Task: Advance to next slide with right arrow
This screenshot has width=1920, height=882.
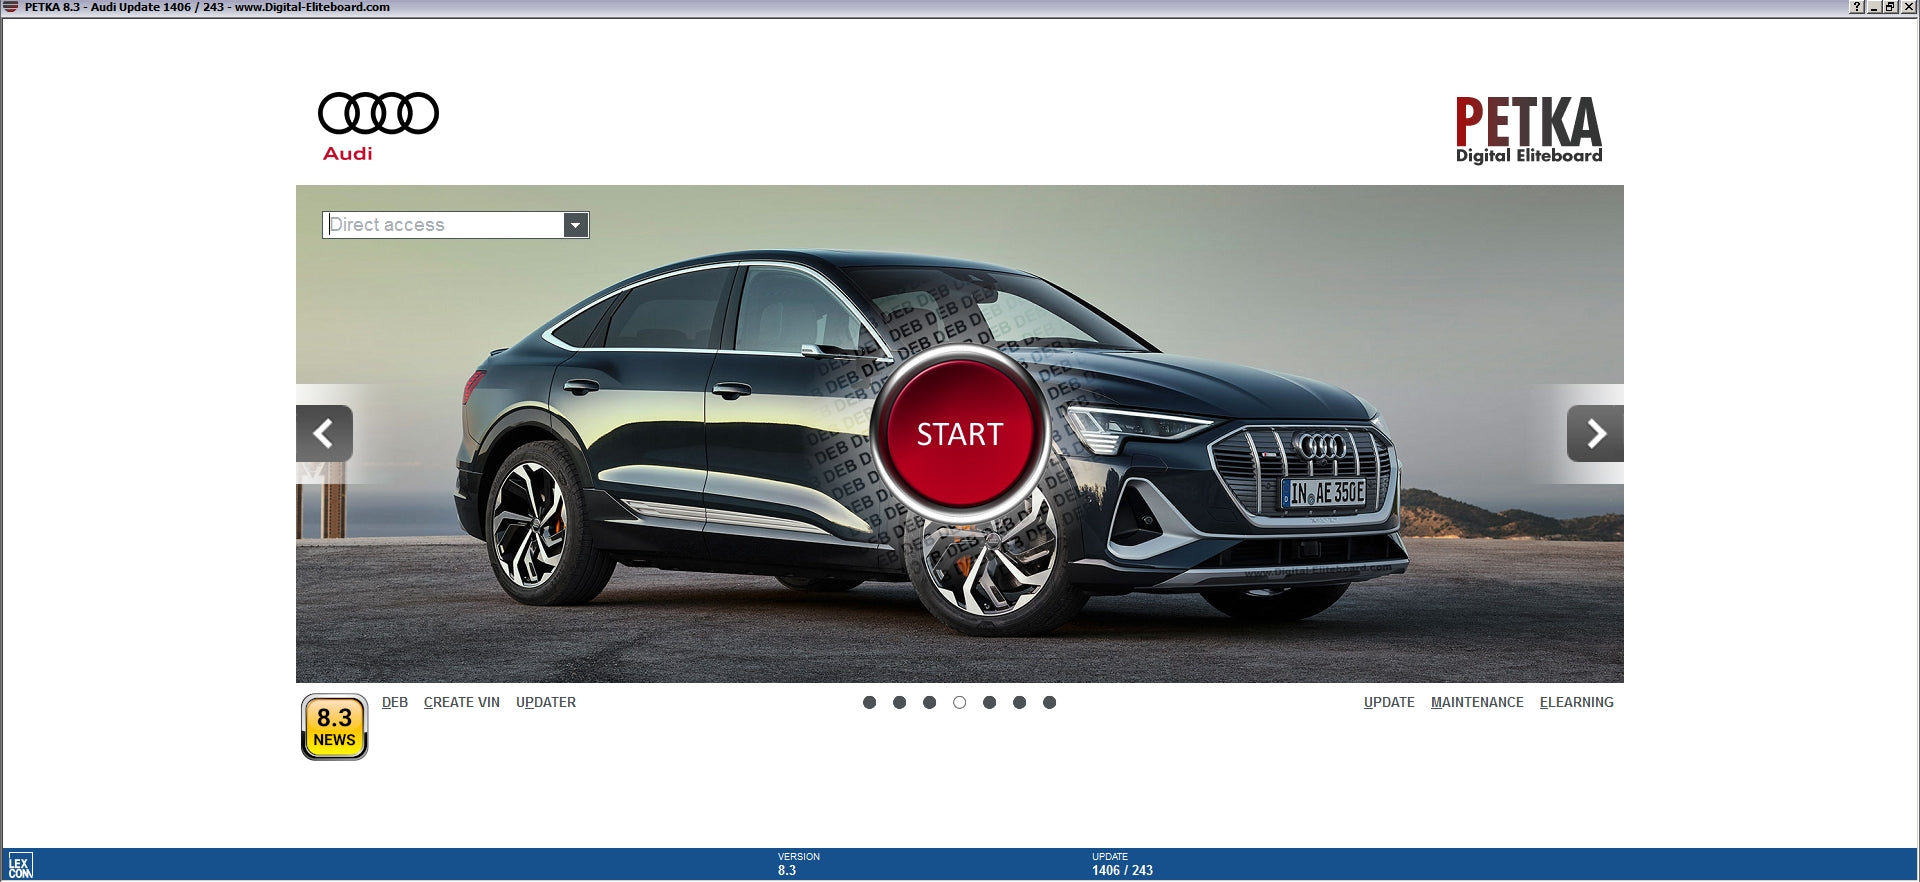Action: [1595, 434]
